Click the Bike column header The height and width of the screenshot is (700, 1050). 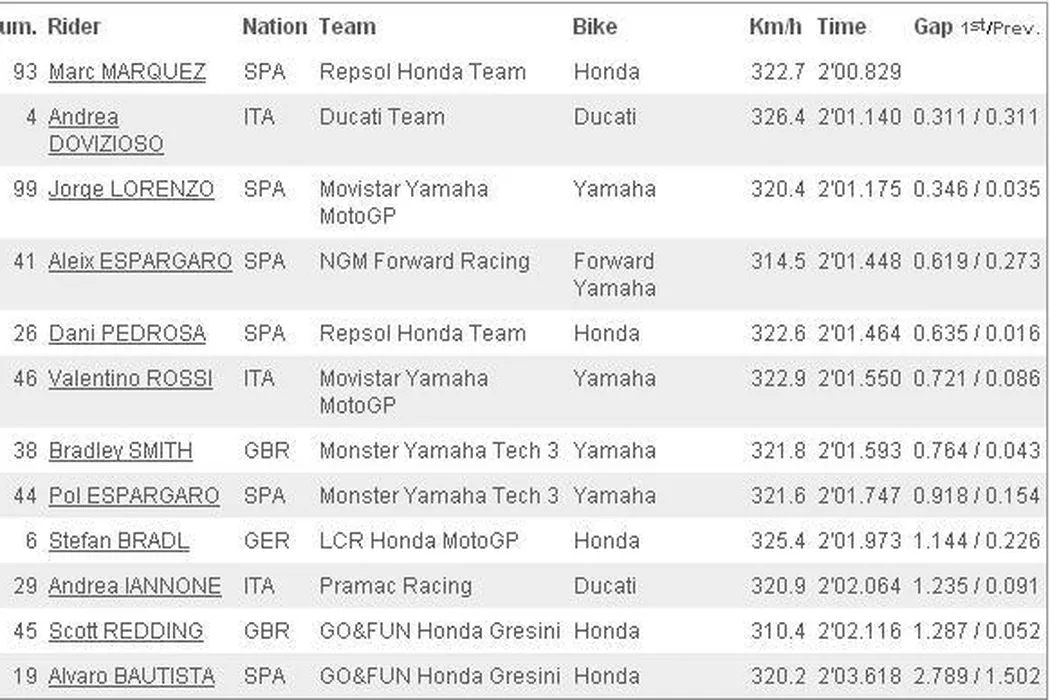[x=594, y=27]
